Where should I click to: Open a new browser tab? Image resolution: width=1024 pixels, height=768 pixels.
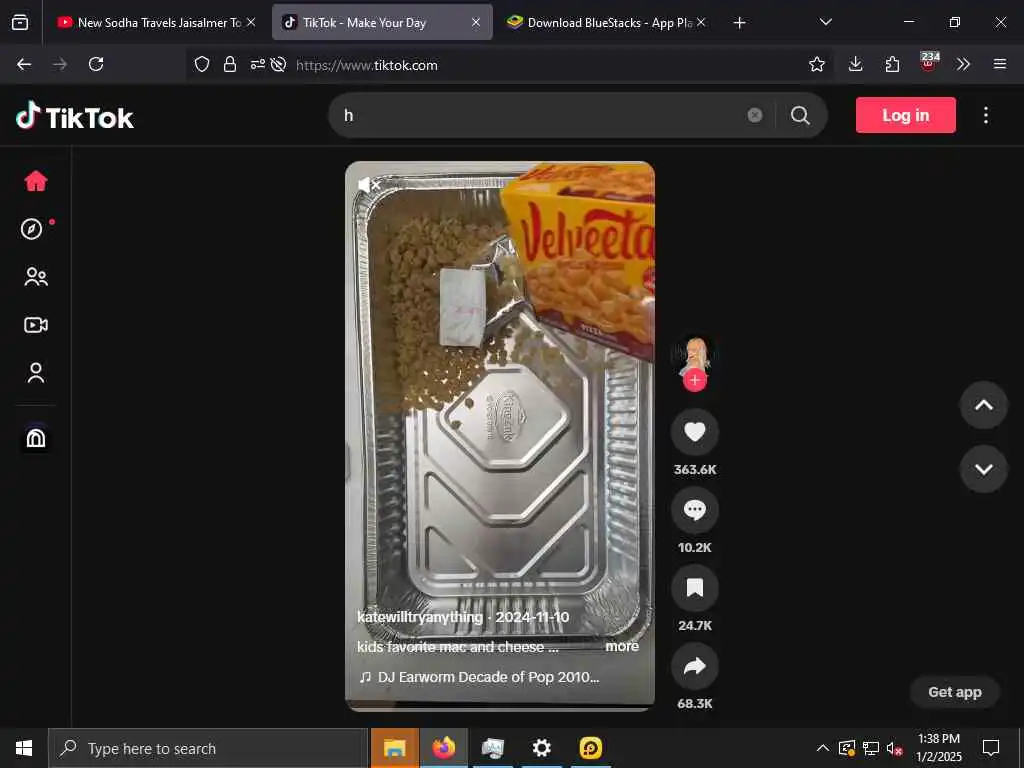pos(739,23)
